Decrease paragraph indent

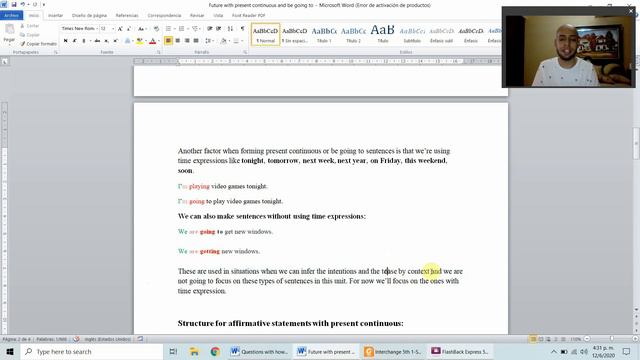pos(210,29)
